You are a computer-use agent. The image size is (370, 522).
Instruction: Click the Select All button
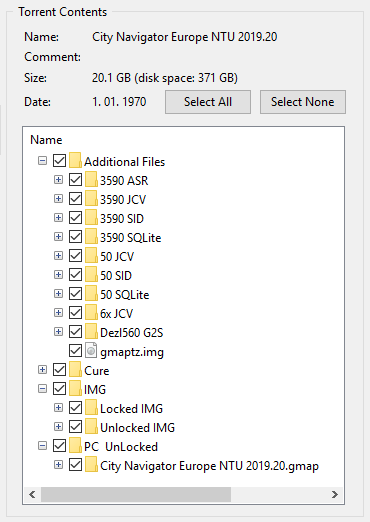[208, 102]
